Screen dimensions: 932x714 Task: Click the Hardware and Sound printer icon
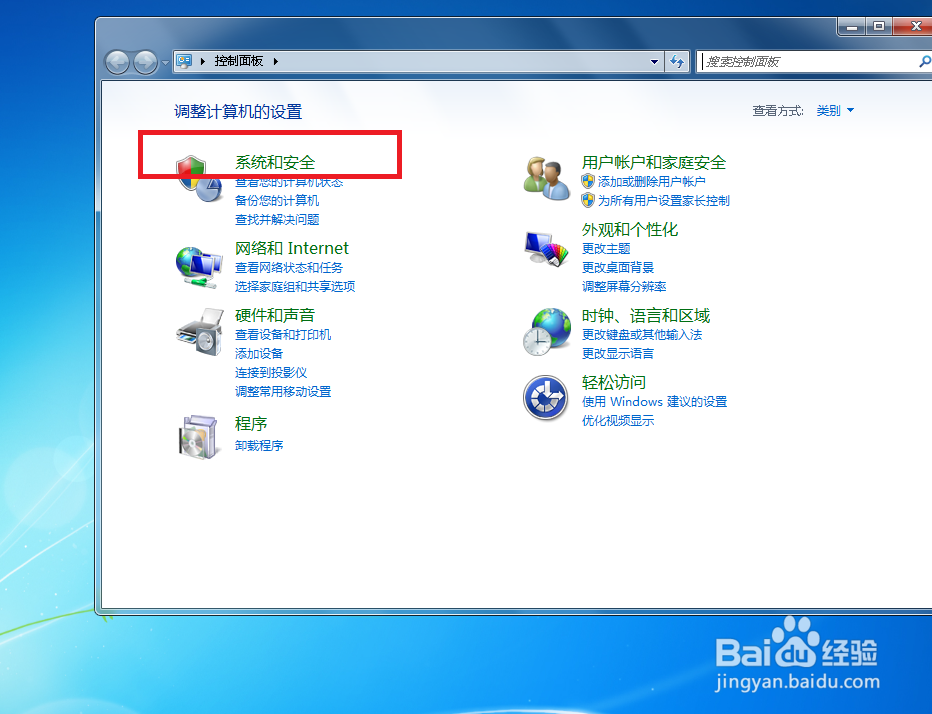tap(200, 332)
